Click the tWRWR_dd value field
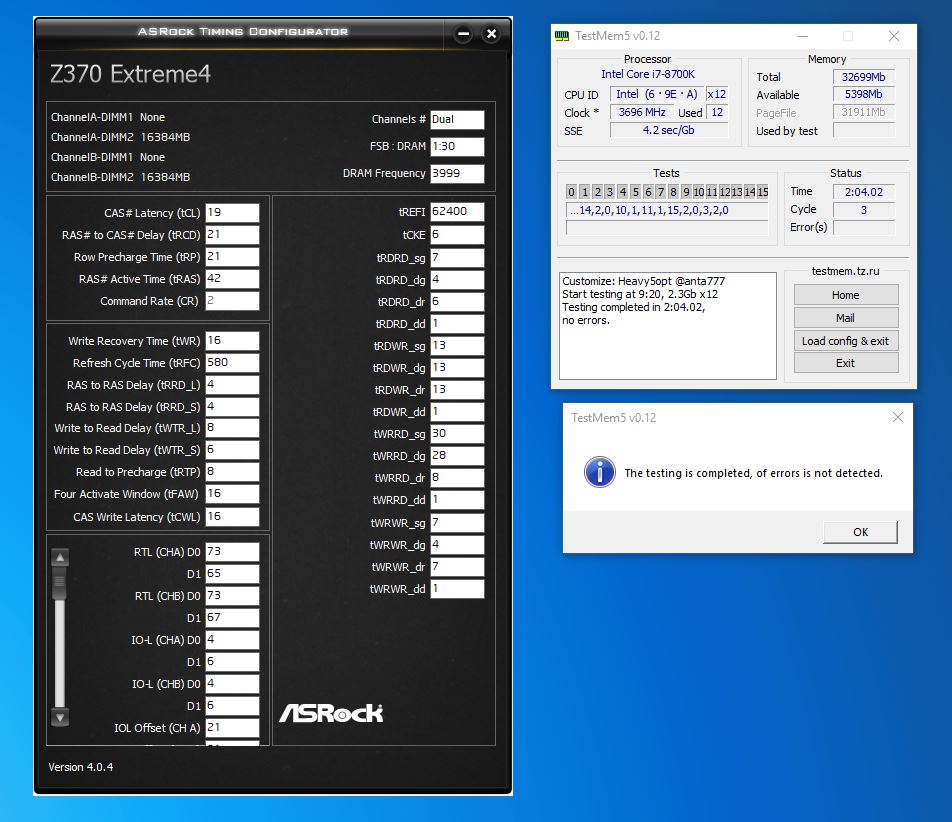Viewport: 952px width, 822px height. 457,589
